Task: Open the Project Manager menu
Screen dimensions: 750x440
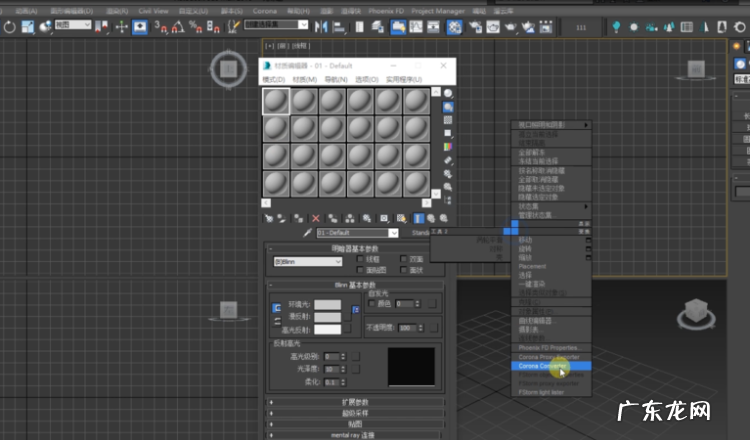Action: pos(438,11)
